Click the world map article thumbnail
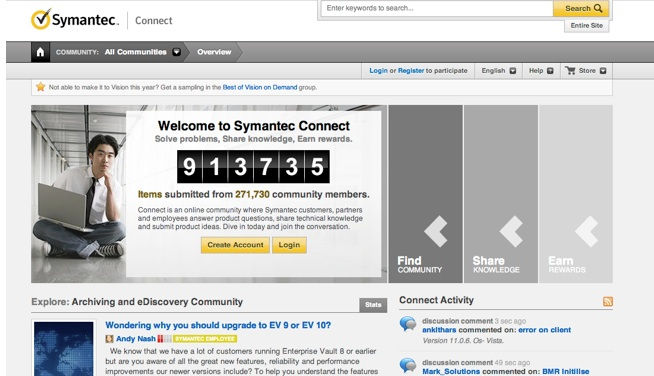 (64, 348)
